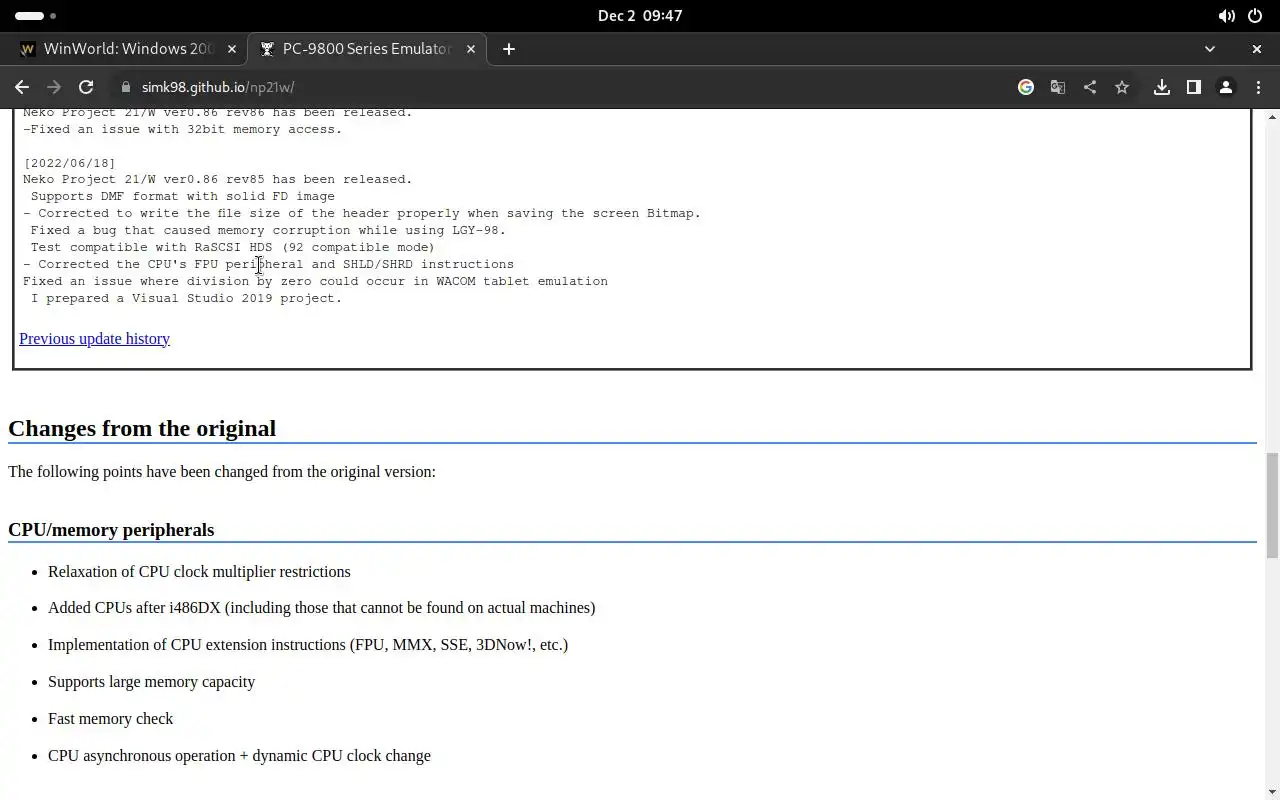The height and width of the screenshot is (800, 1280).
Task: Click the WACOM tablet emulation fix line
Action: coord(315,282)
